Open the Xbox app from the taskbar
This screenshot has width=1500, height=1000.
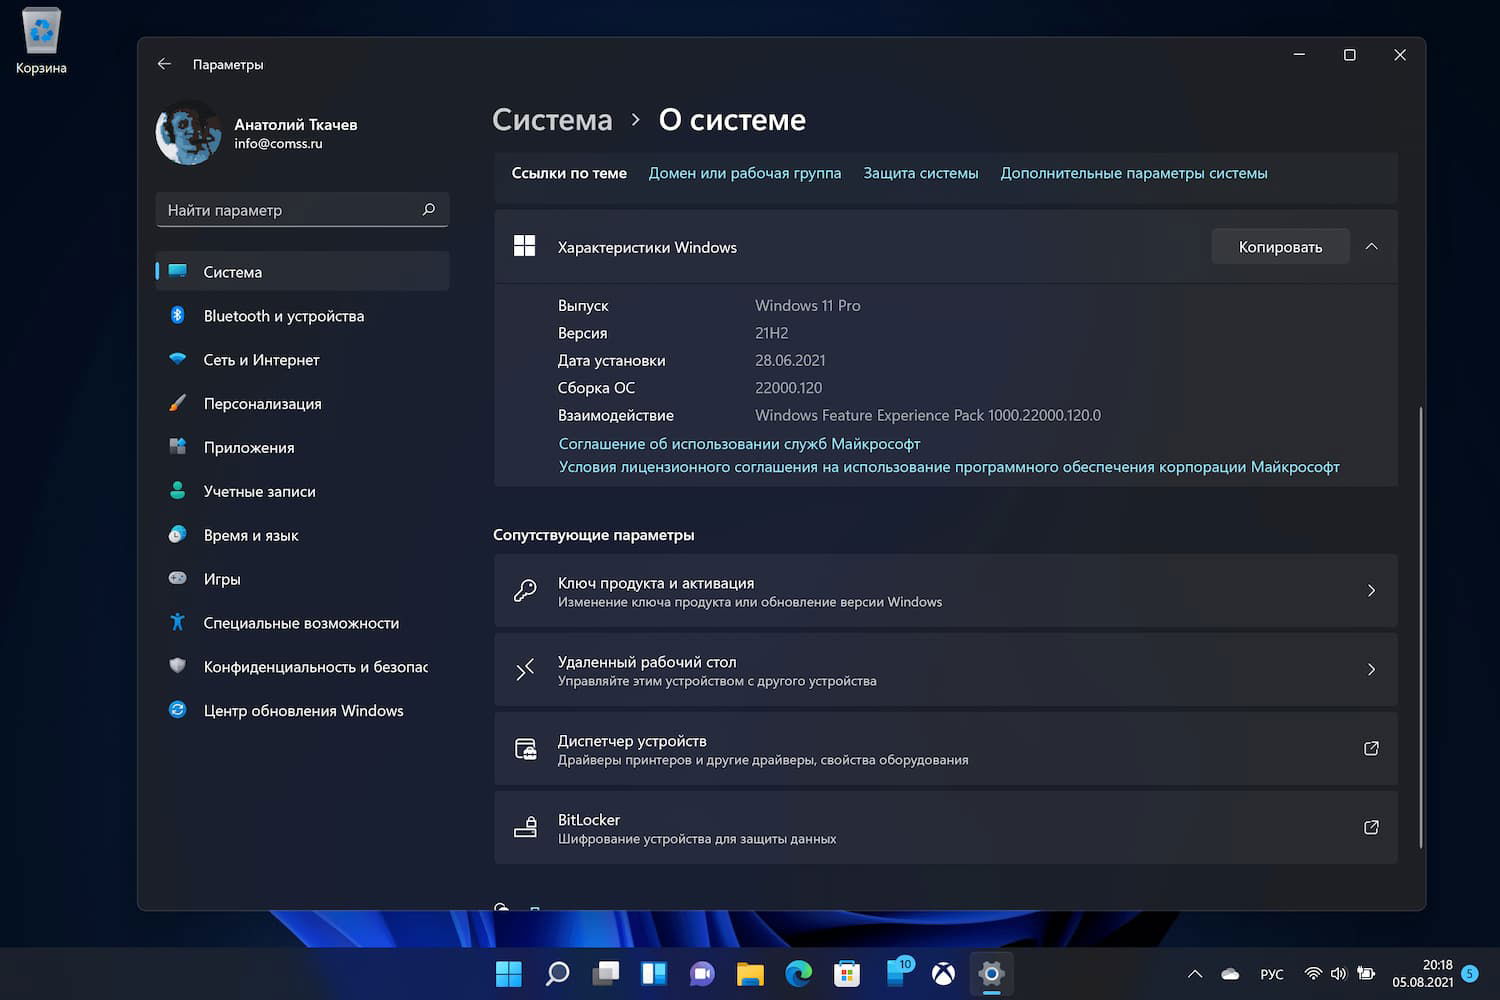coord(943,973)
